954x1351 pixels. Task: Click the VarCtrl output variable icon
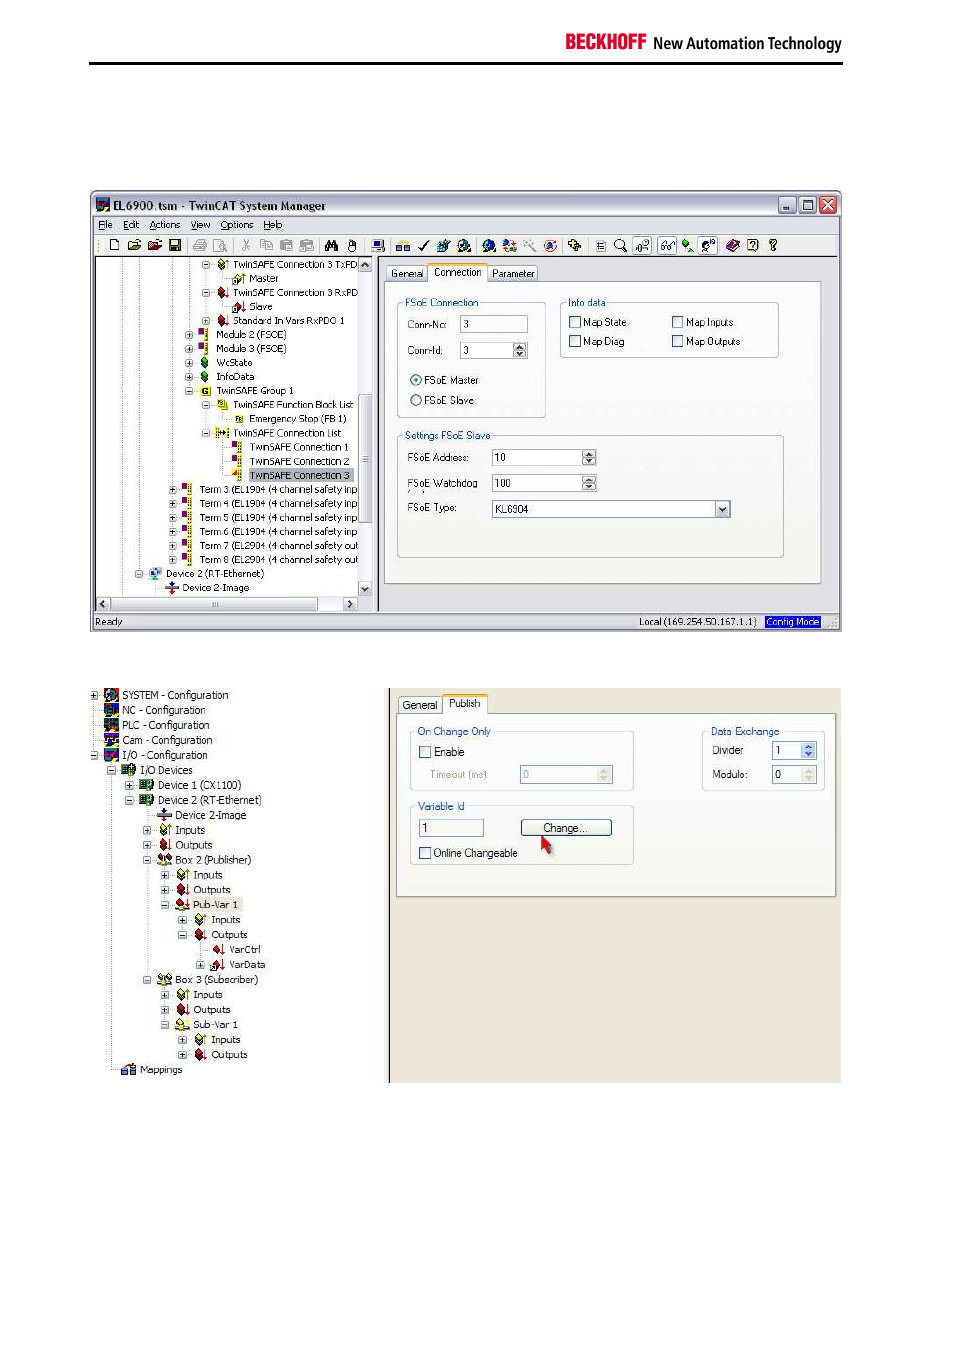point(218,950)
